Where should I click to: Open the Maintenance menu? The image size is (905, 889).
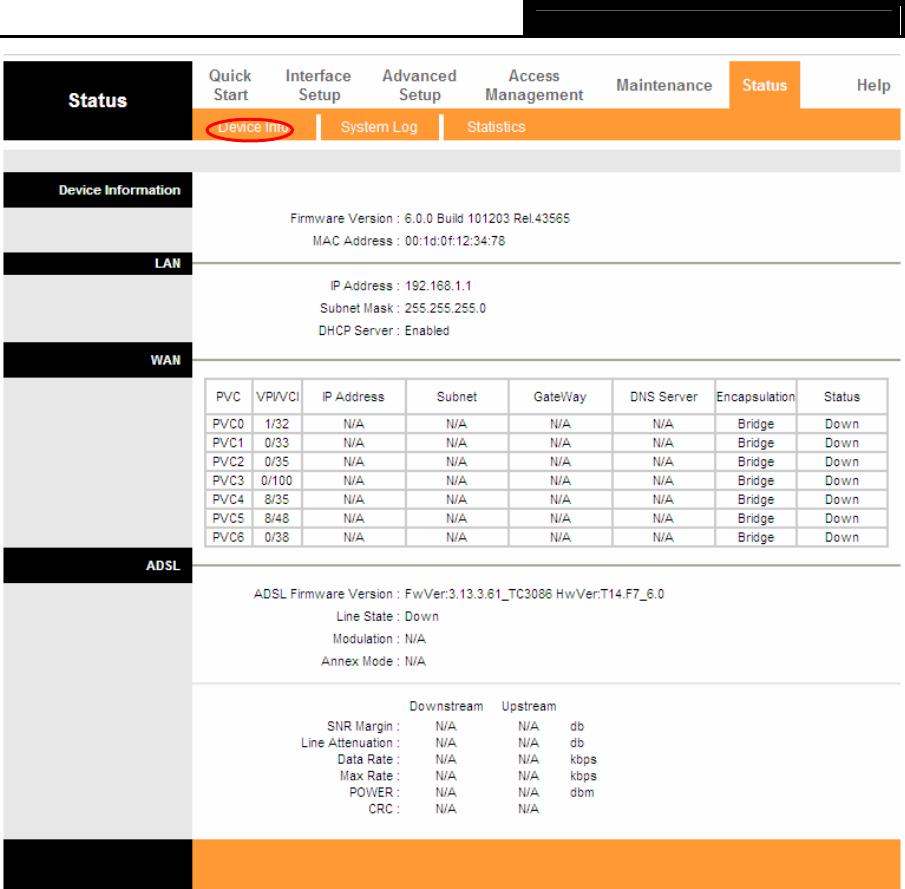(x=664, y=86)
